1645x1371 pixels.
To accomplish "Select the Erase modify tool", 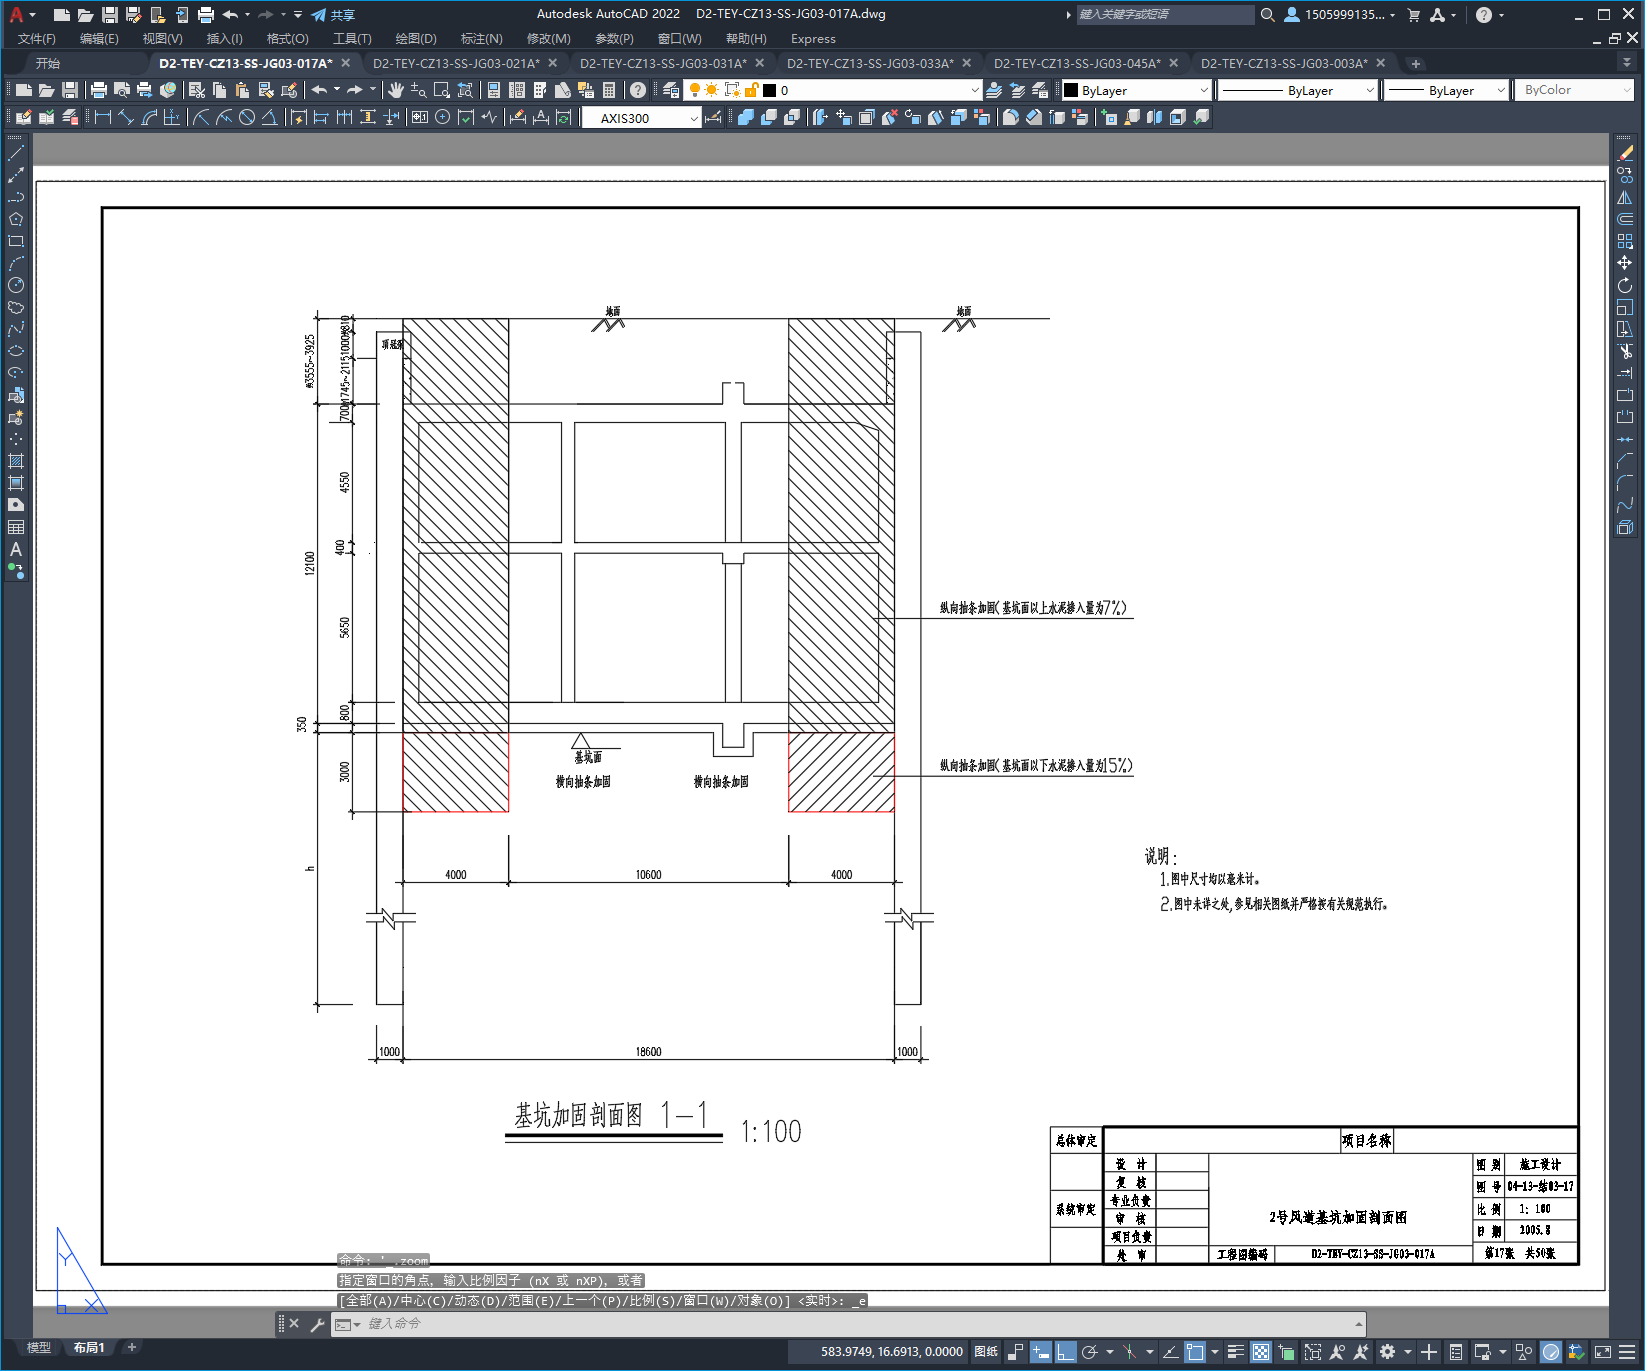I will (x=1625, y=153).
